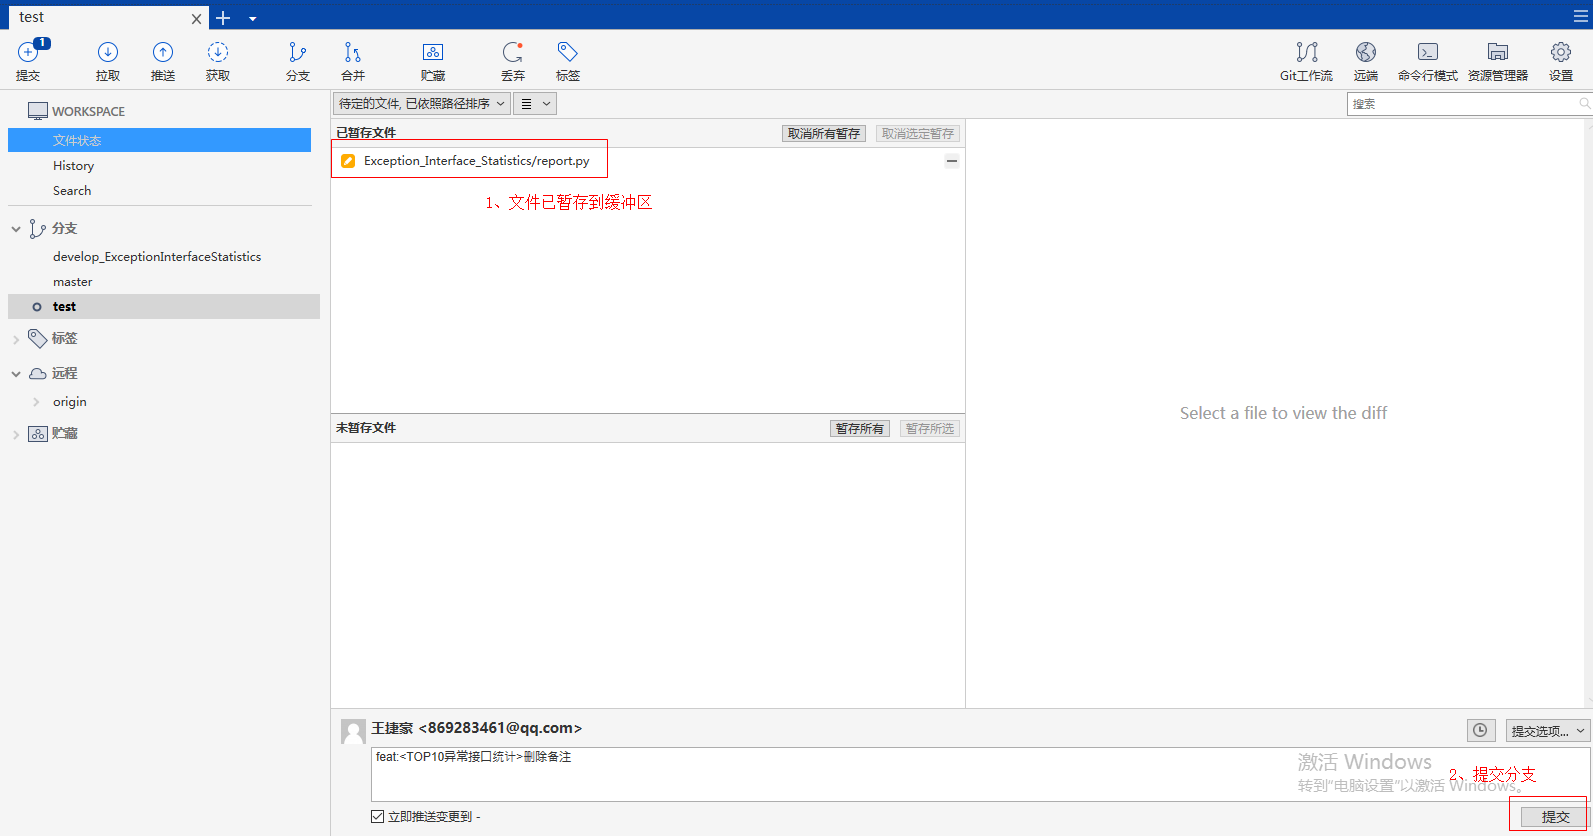Viewport: 1593px width, 836px height.
Task: Click the commit history clock icon
Action: 1481,731
